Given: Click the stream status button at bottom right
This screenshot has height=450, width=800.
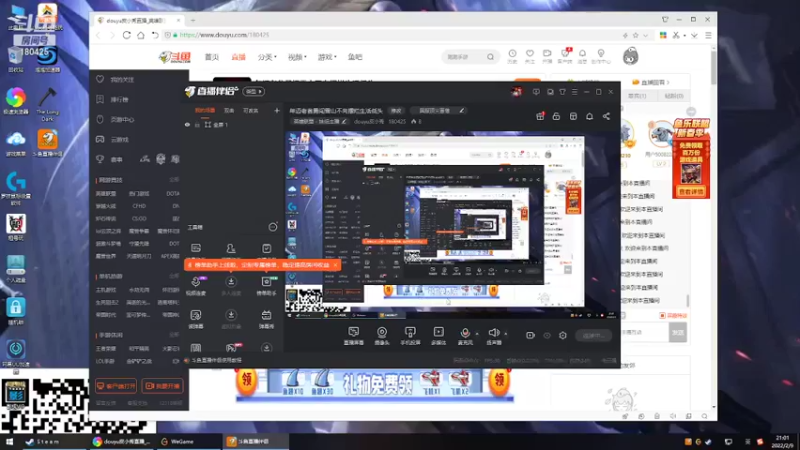Looking at the screenshot, I should (x=593, y=335).
